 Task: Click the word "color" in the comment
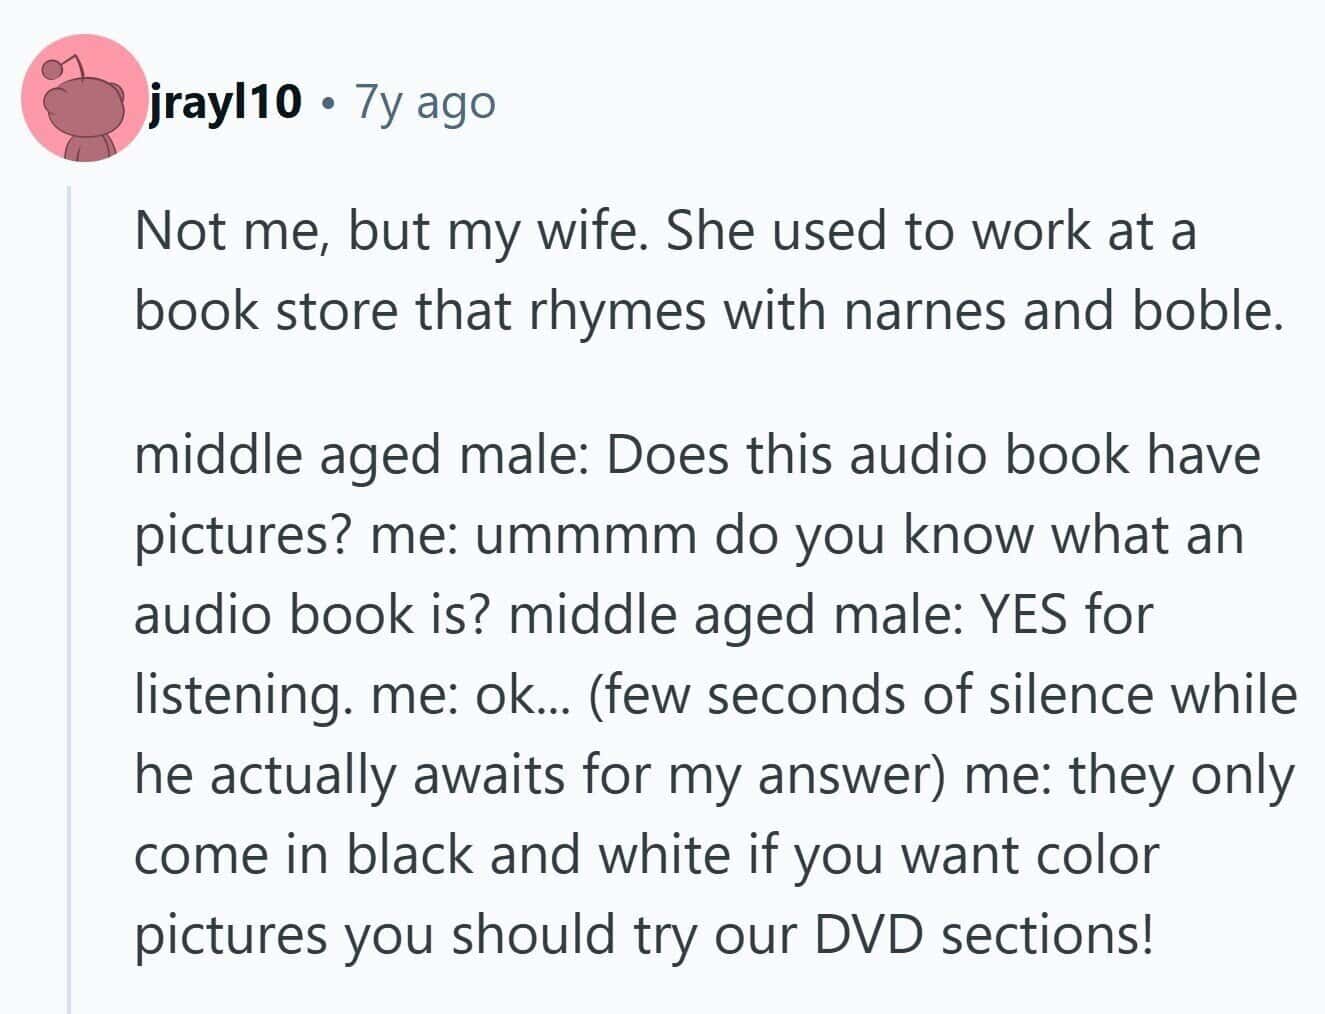[1097, 856]
